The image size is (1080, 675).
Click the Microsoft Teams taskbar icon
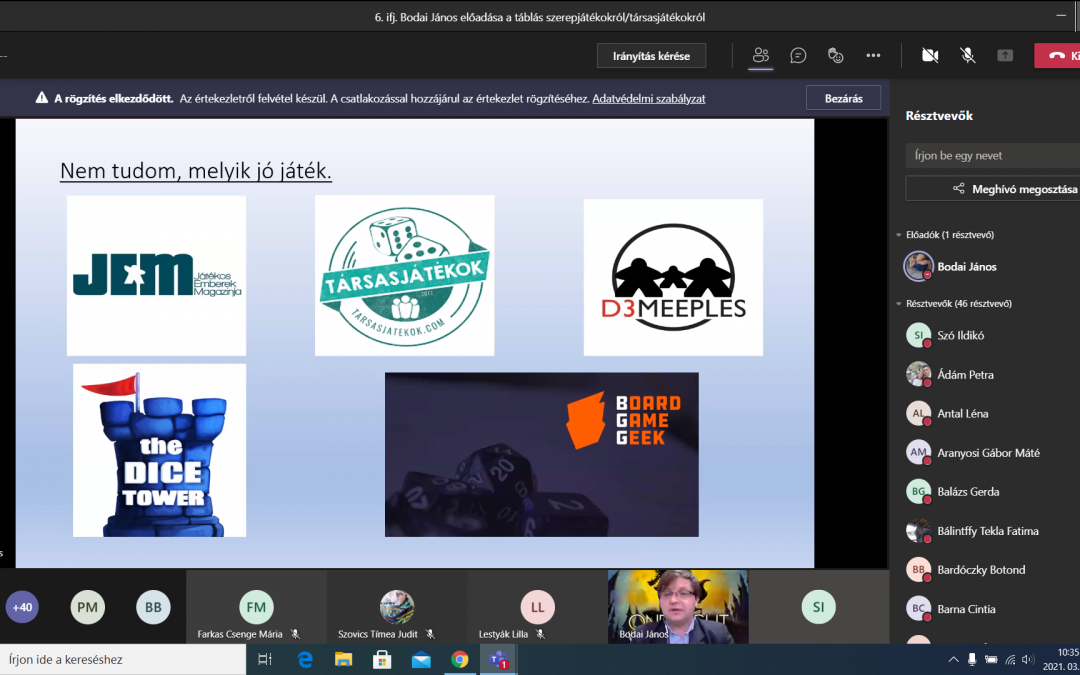point(498,660)
